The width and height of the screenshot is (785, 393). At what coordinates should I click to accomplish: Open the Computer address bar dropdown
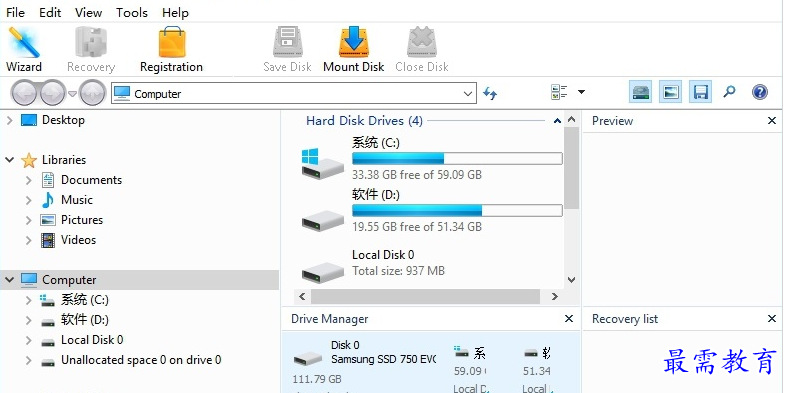468,94
